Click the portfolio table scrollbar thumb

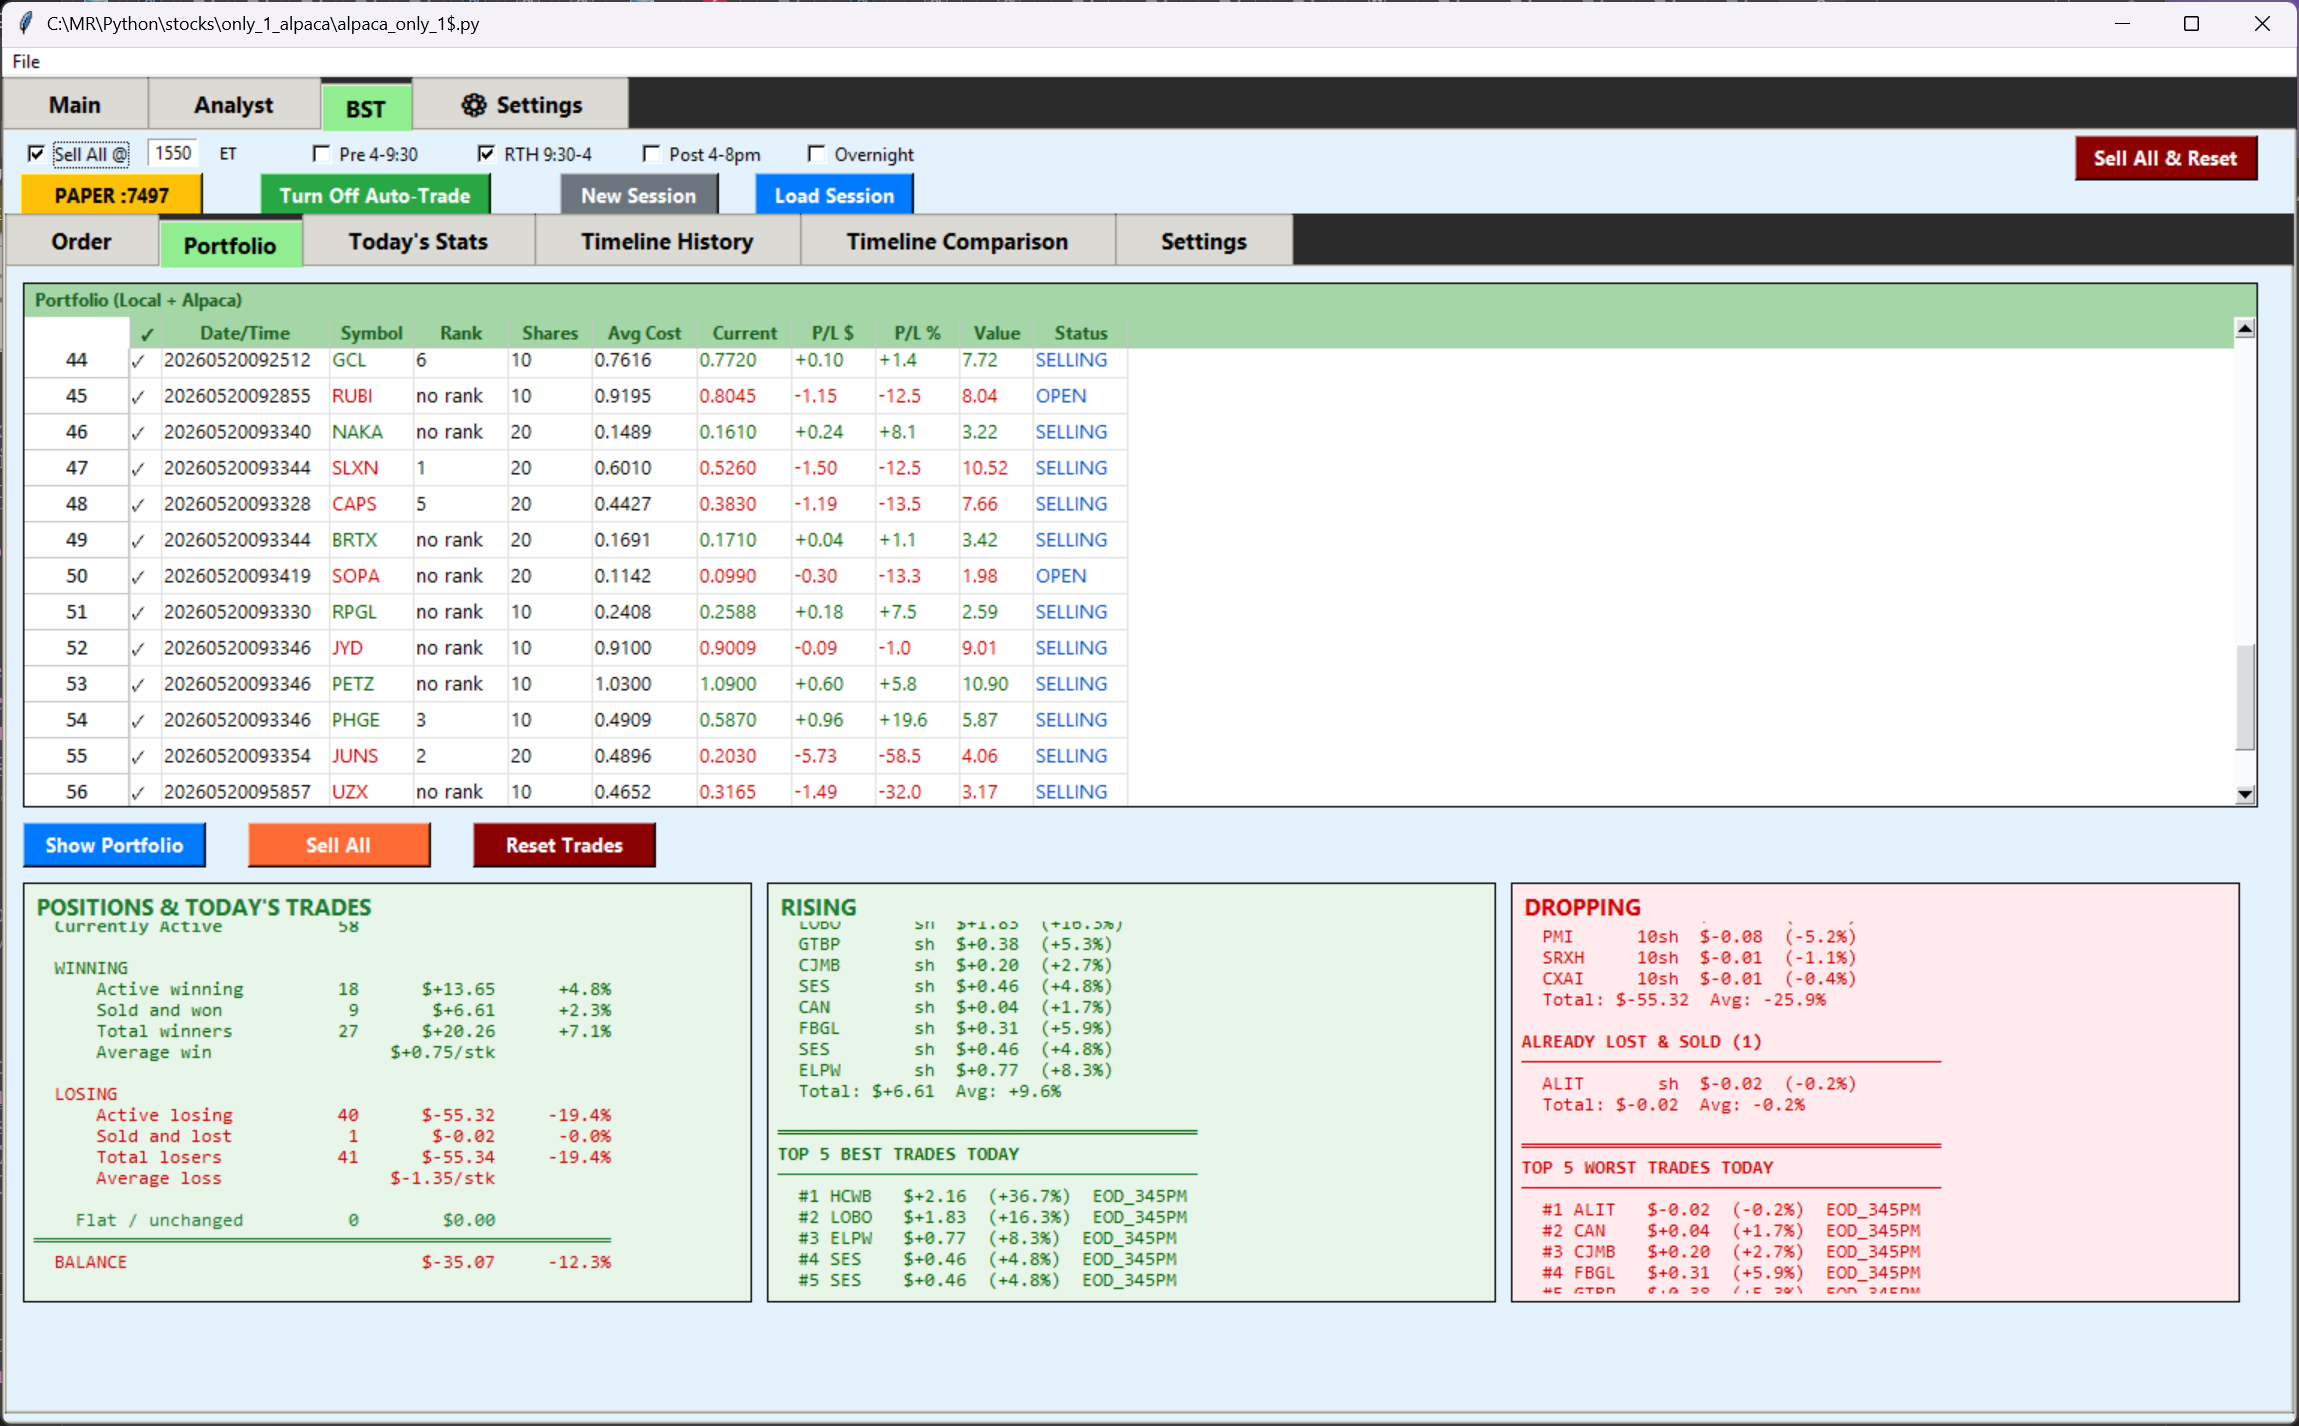click(2244, 696)
